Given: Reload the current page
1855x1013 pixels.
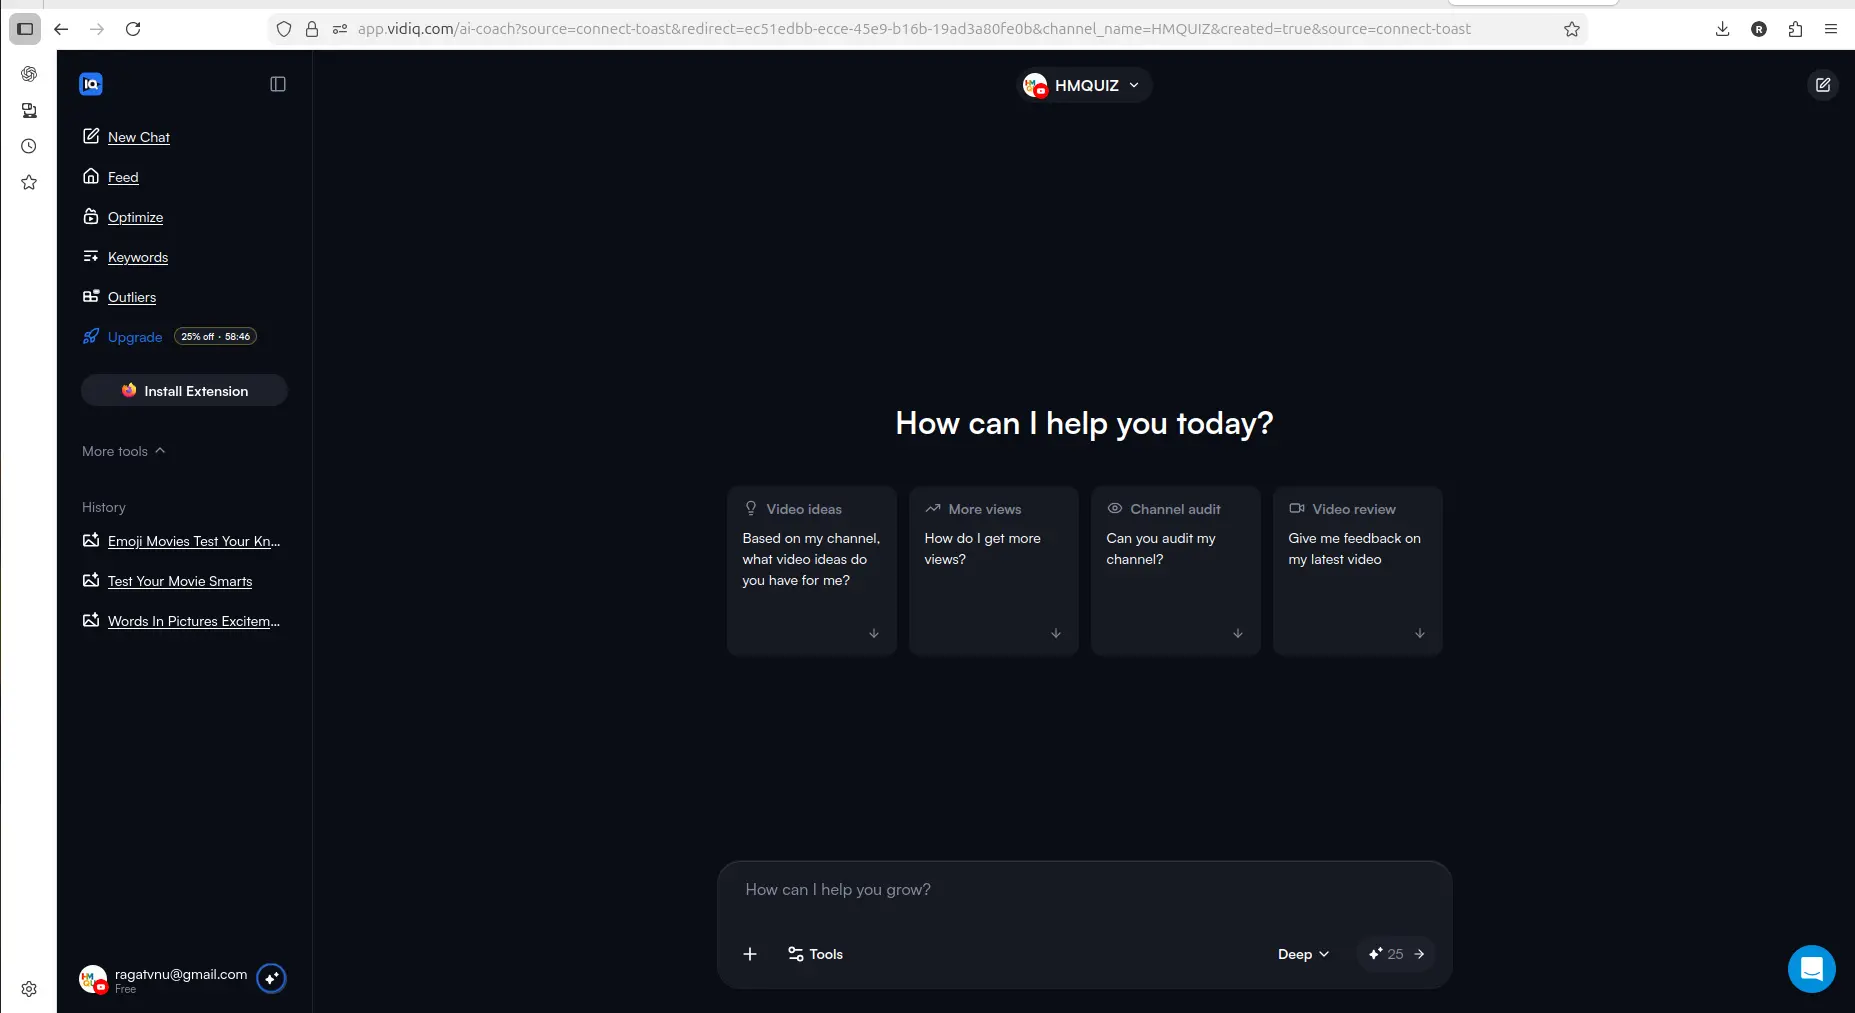Looking at the screenshot, I should click(x=133, y=29).
